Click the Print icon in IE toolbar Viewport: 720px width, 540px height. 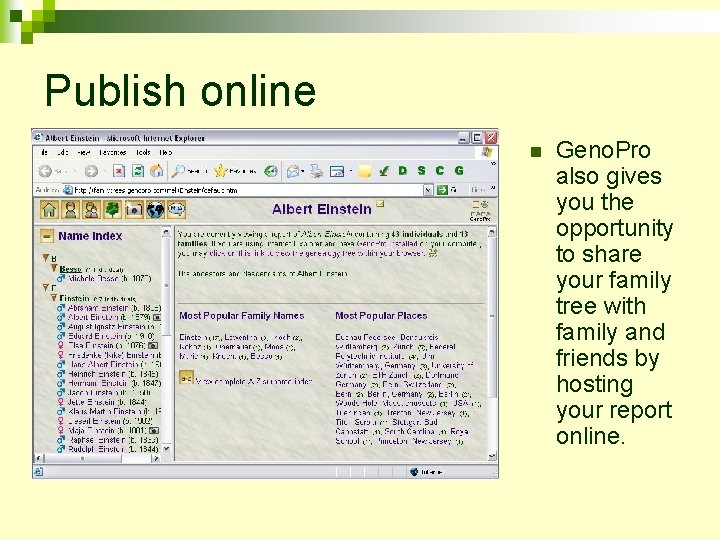point(316,171)
